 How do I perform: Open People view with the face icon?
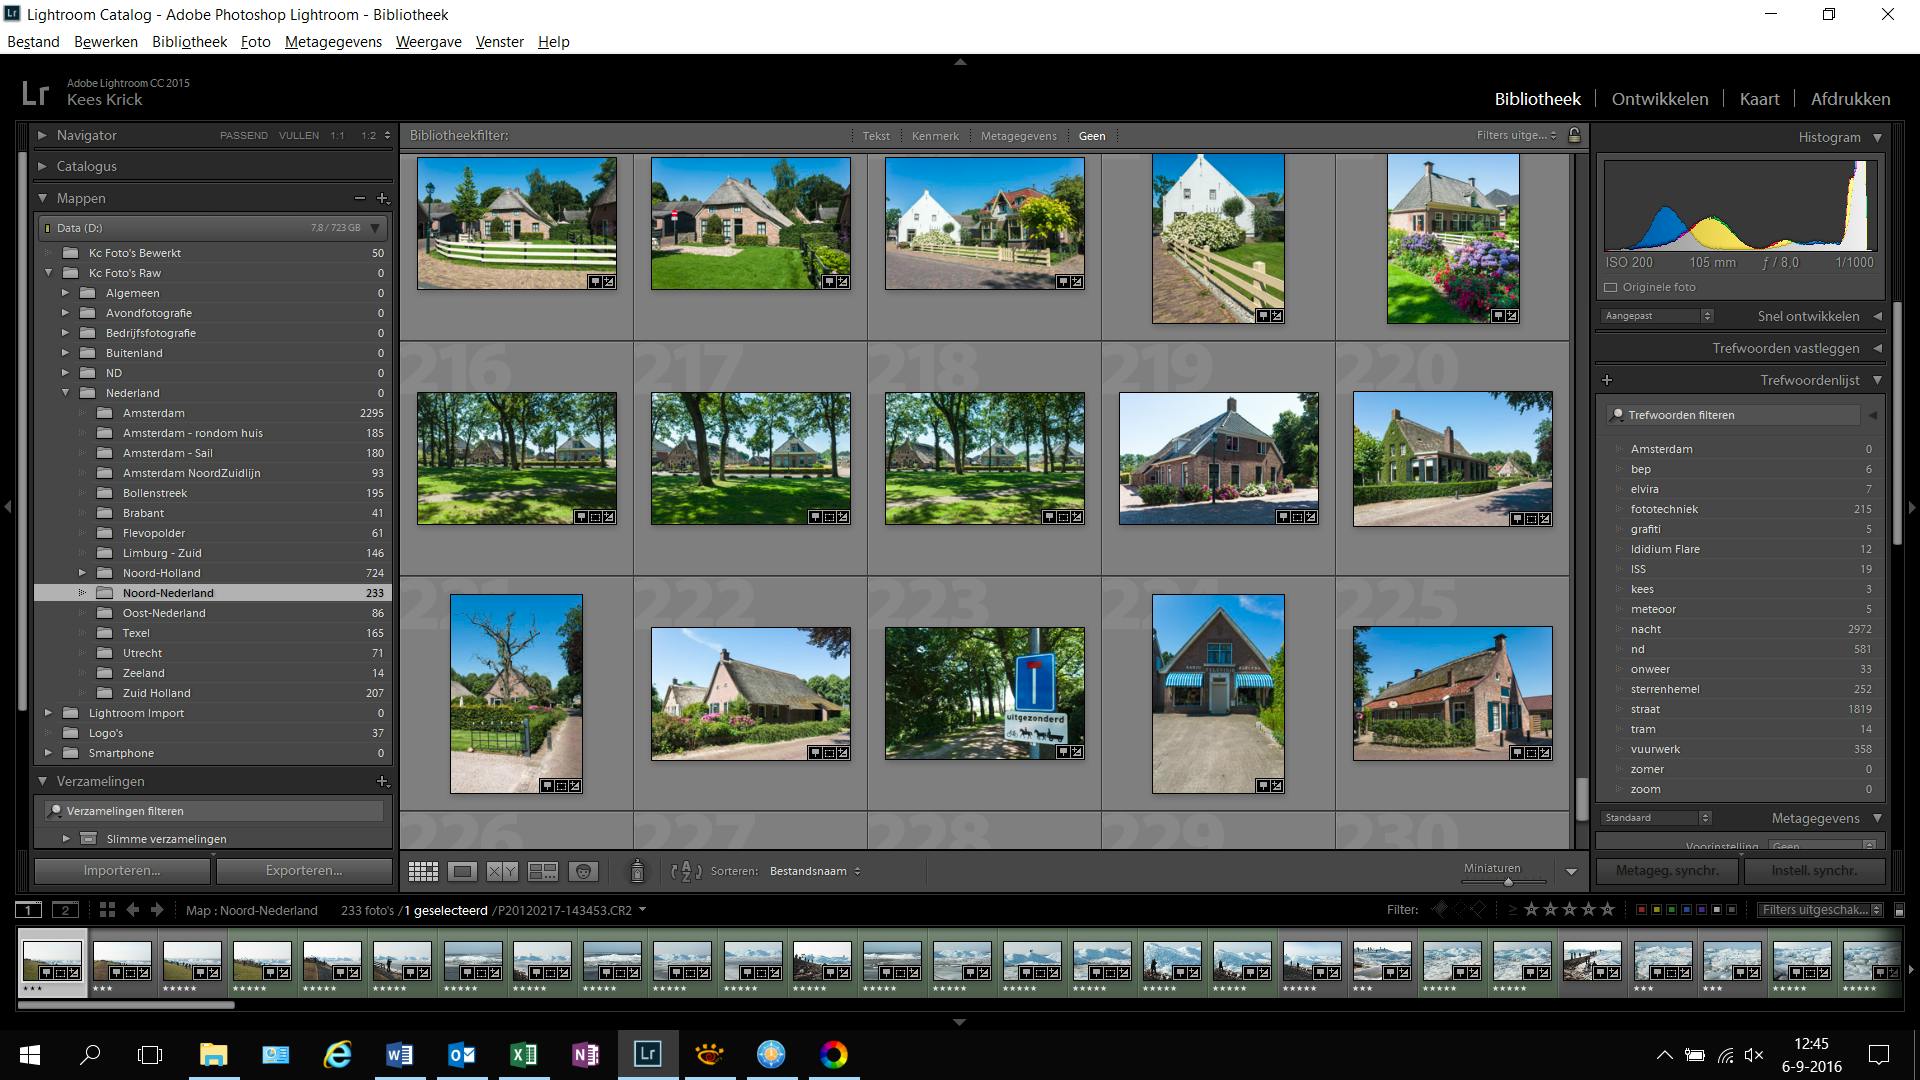(x=582, y=871)
